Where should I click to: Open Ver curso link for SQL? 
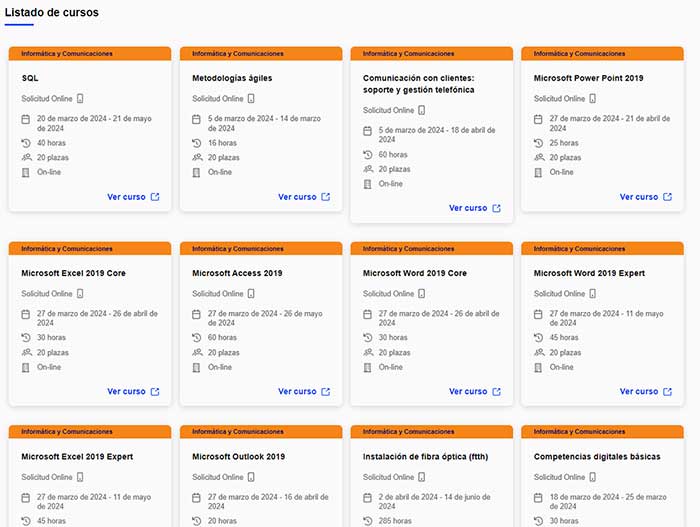[x=126, y=197]
